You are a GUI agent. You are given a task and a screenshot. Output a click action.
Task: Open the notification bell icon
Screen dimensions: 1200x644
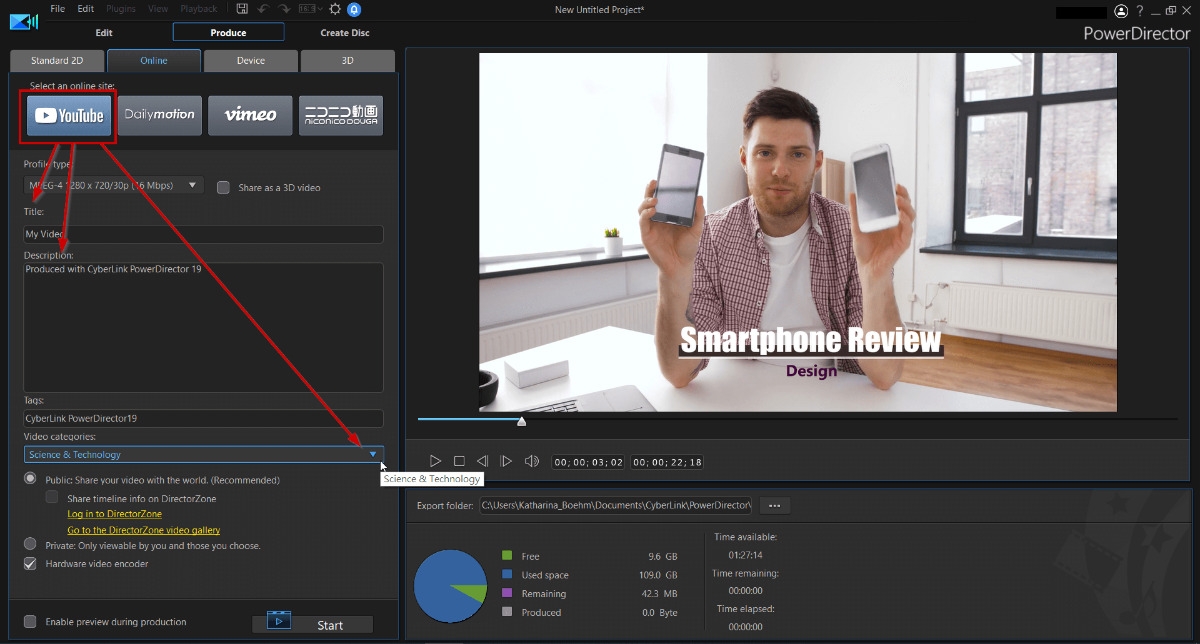coord(354,9)
